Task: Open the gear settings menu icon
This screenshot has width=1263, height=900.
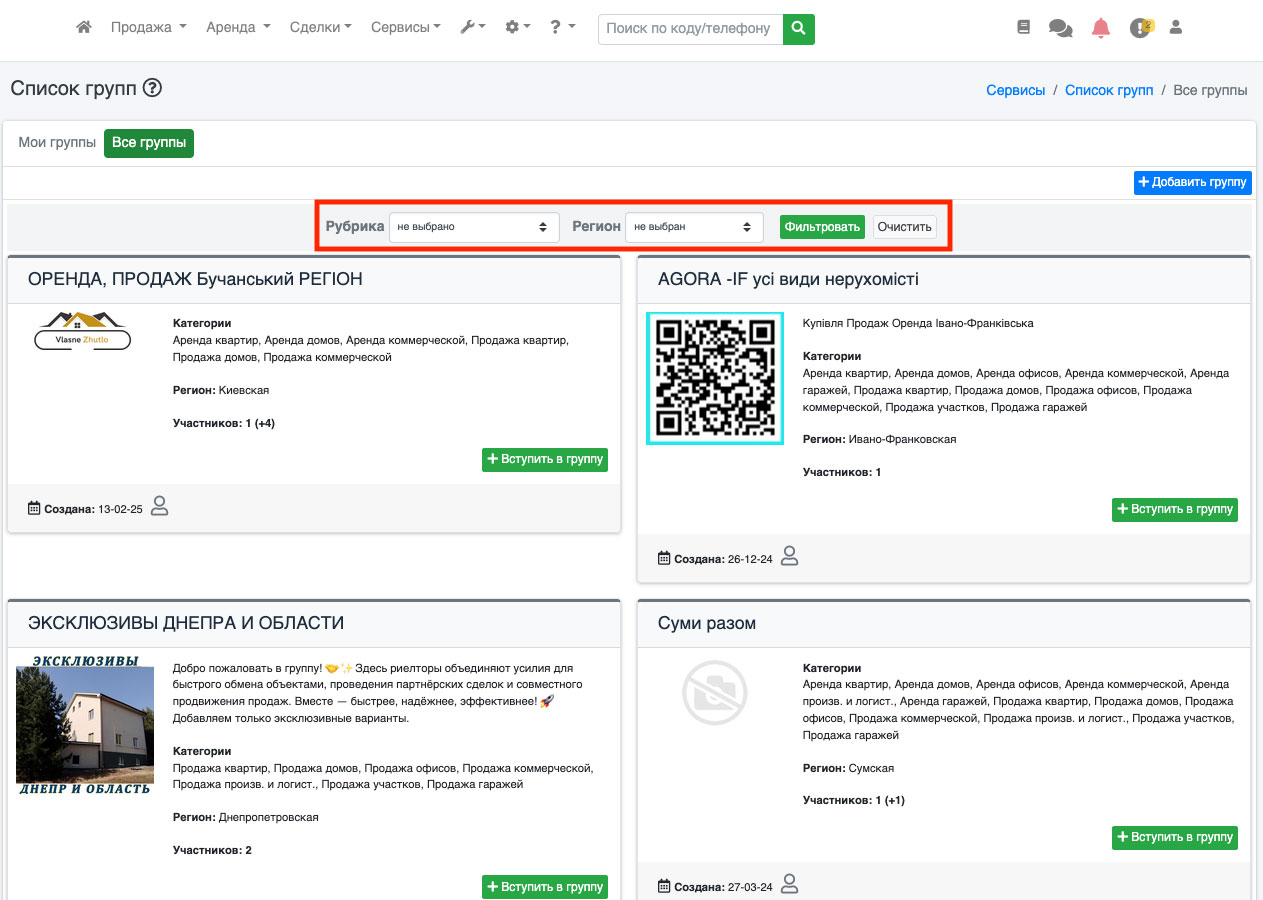Action: (517, 28)
